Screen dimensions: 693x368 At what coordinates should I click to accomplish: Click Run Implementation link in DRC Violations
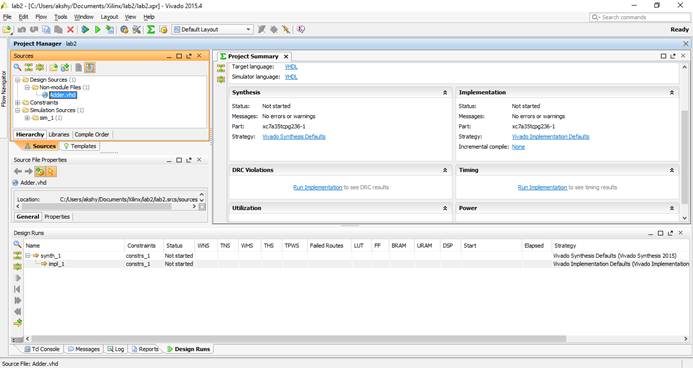[x=317, y=188]
